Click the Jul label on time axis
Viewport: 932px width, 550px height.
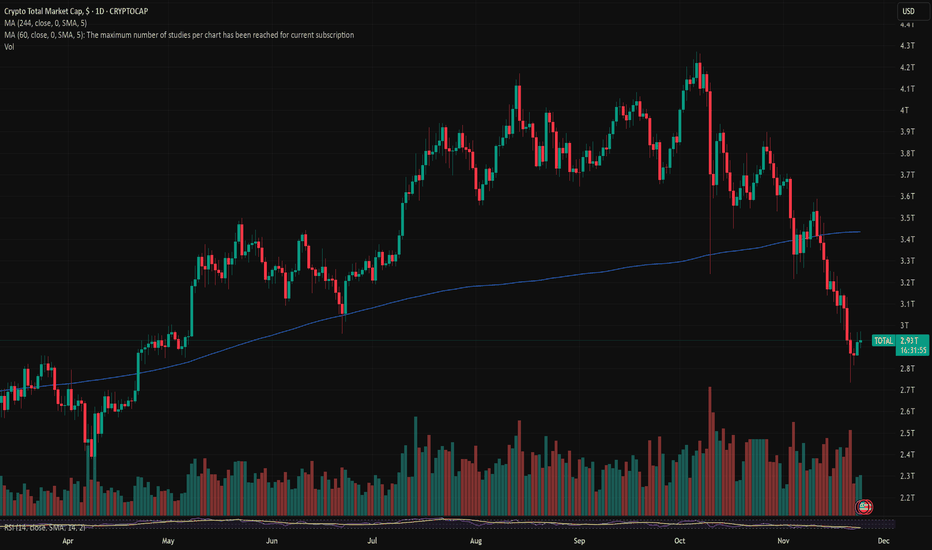(x=371, y=541)
